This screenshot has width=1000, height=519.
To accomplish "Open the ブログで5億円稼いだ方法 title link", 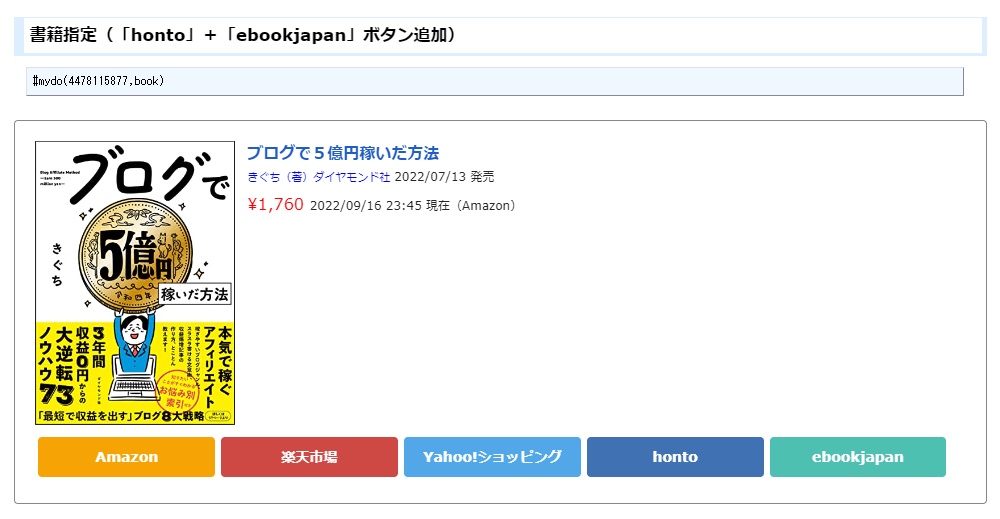I will (343, 153).
